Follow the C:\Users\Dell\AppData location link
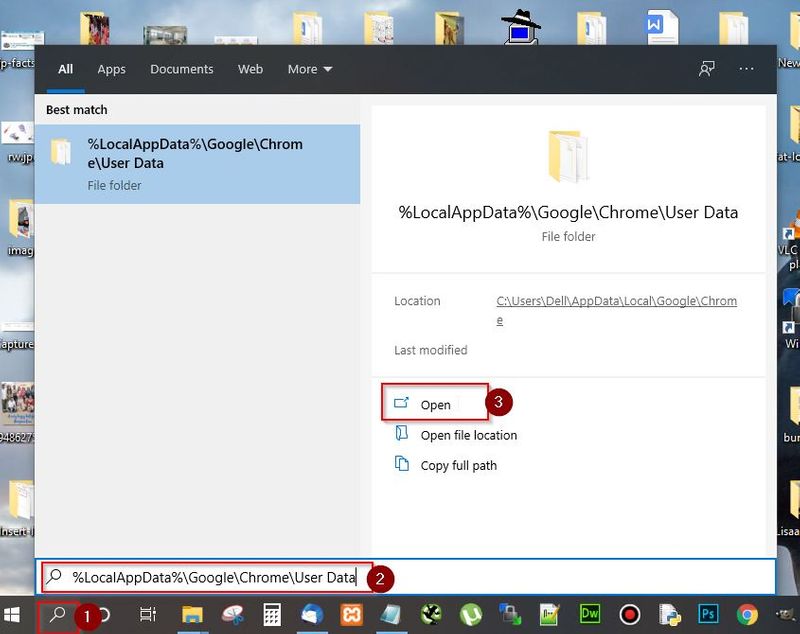800x634 pixels. coord(616,310)
